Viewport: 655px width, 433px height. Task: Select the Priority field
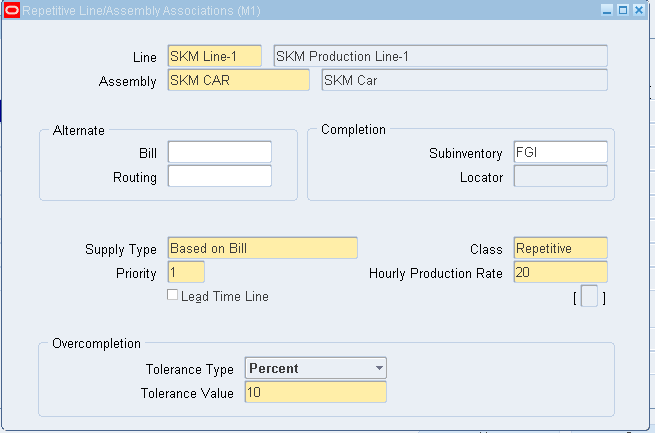186,272
